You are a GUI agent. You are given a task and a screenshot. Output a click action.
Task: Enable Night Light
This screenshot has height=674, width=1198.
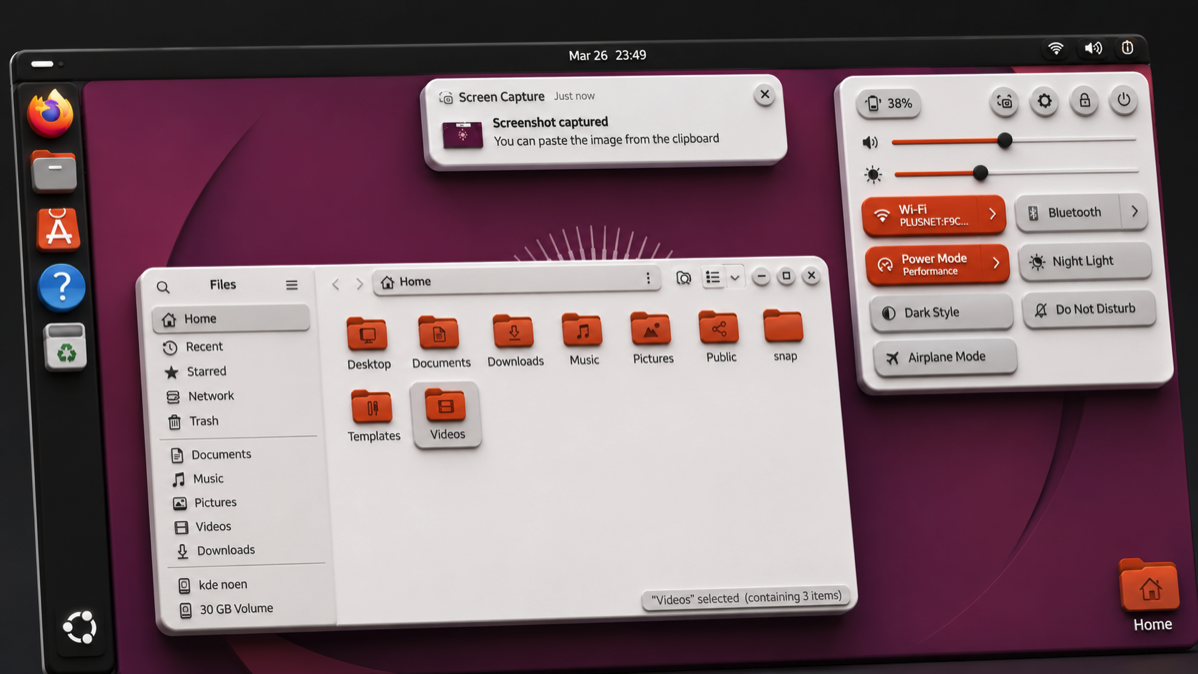click(x=1085, y=261)
